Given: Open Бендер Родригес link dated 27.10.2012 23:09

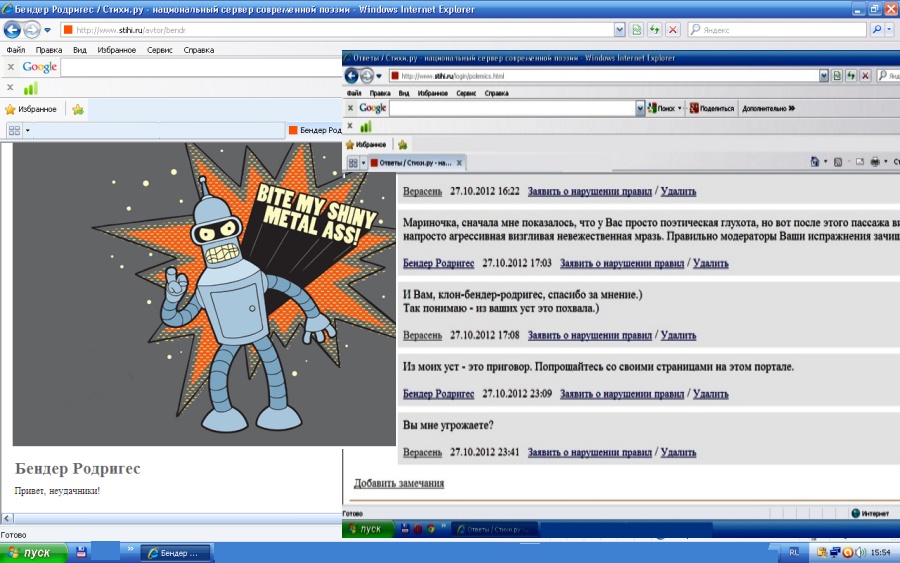Looking at the screenshot, I should pyautogui.click(x=439, y=394).
